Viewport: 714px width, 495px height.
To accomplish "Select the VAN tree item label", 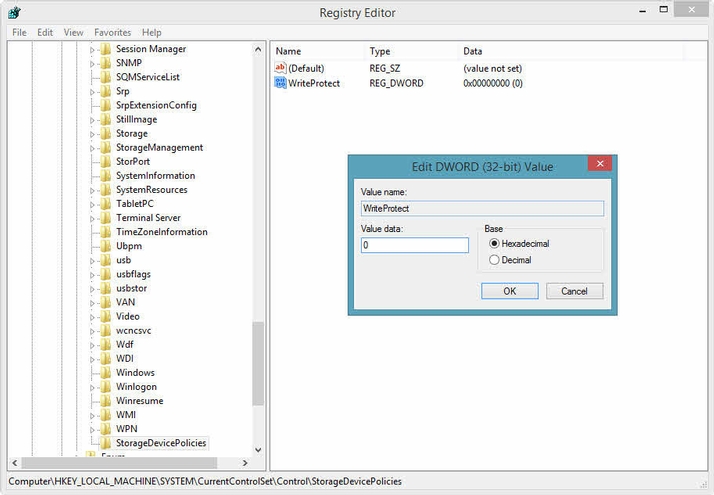I will [x=125, y=302].
